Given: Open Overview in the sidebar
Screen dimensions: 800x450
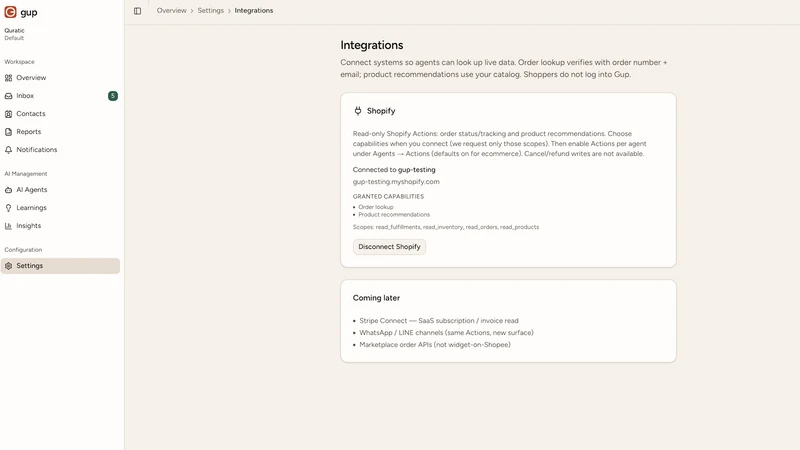Looking at the screenshot, I should [60, 78].
